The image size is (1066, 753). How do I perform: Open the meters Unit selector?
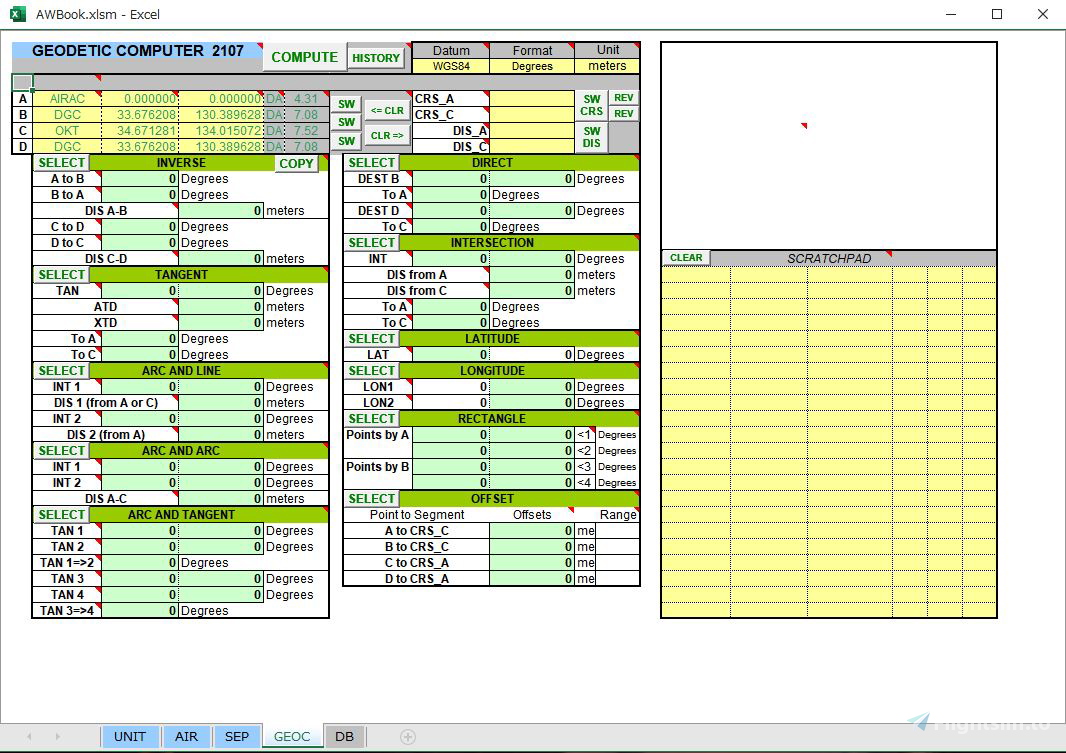(x=607, y=65)
